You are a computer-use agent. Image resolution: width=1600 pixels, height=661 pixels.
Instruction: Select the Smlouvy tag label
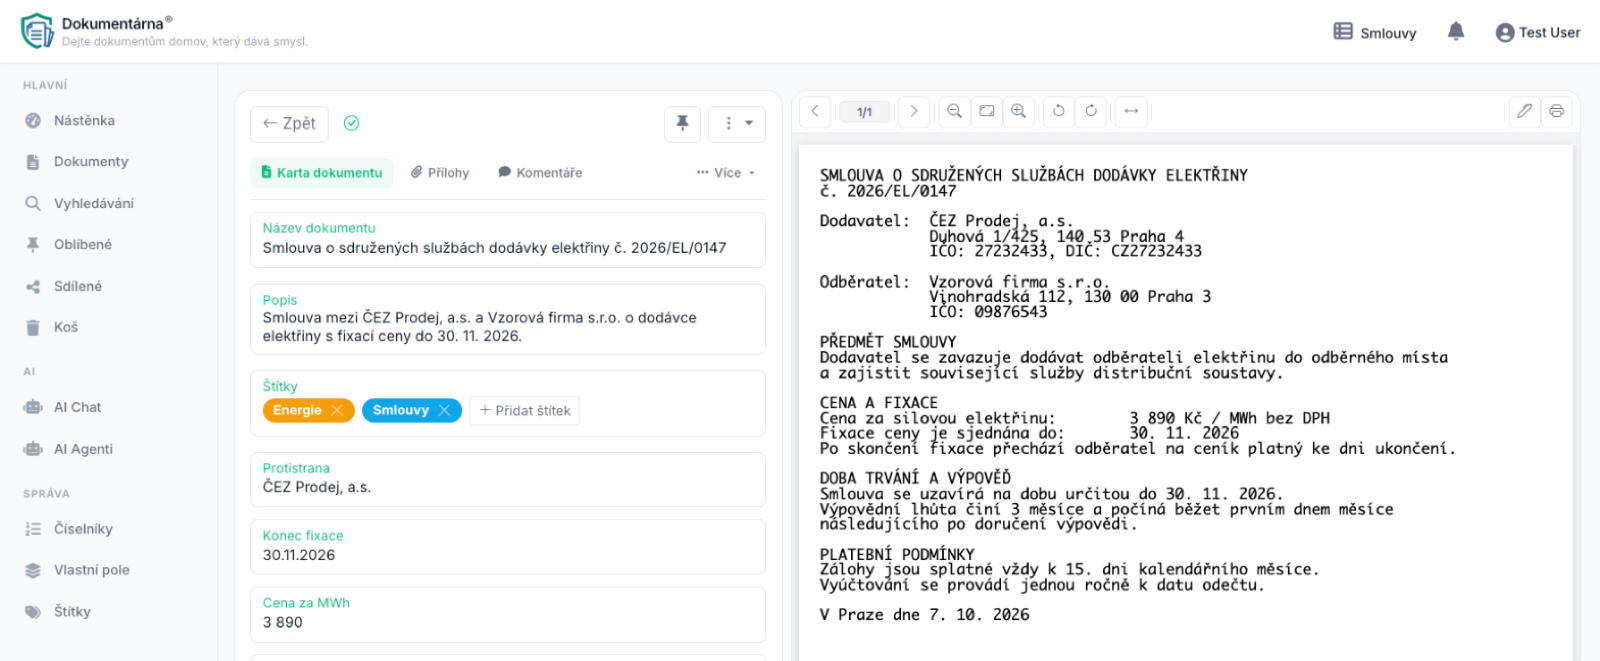(x=400, y=411)
